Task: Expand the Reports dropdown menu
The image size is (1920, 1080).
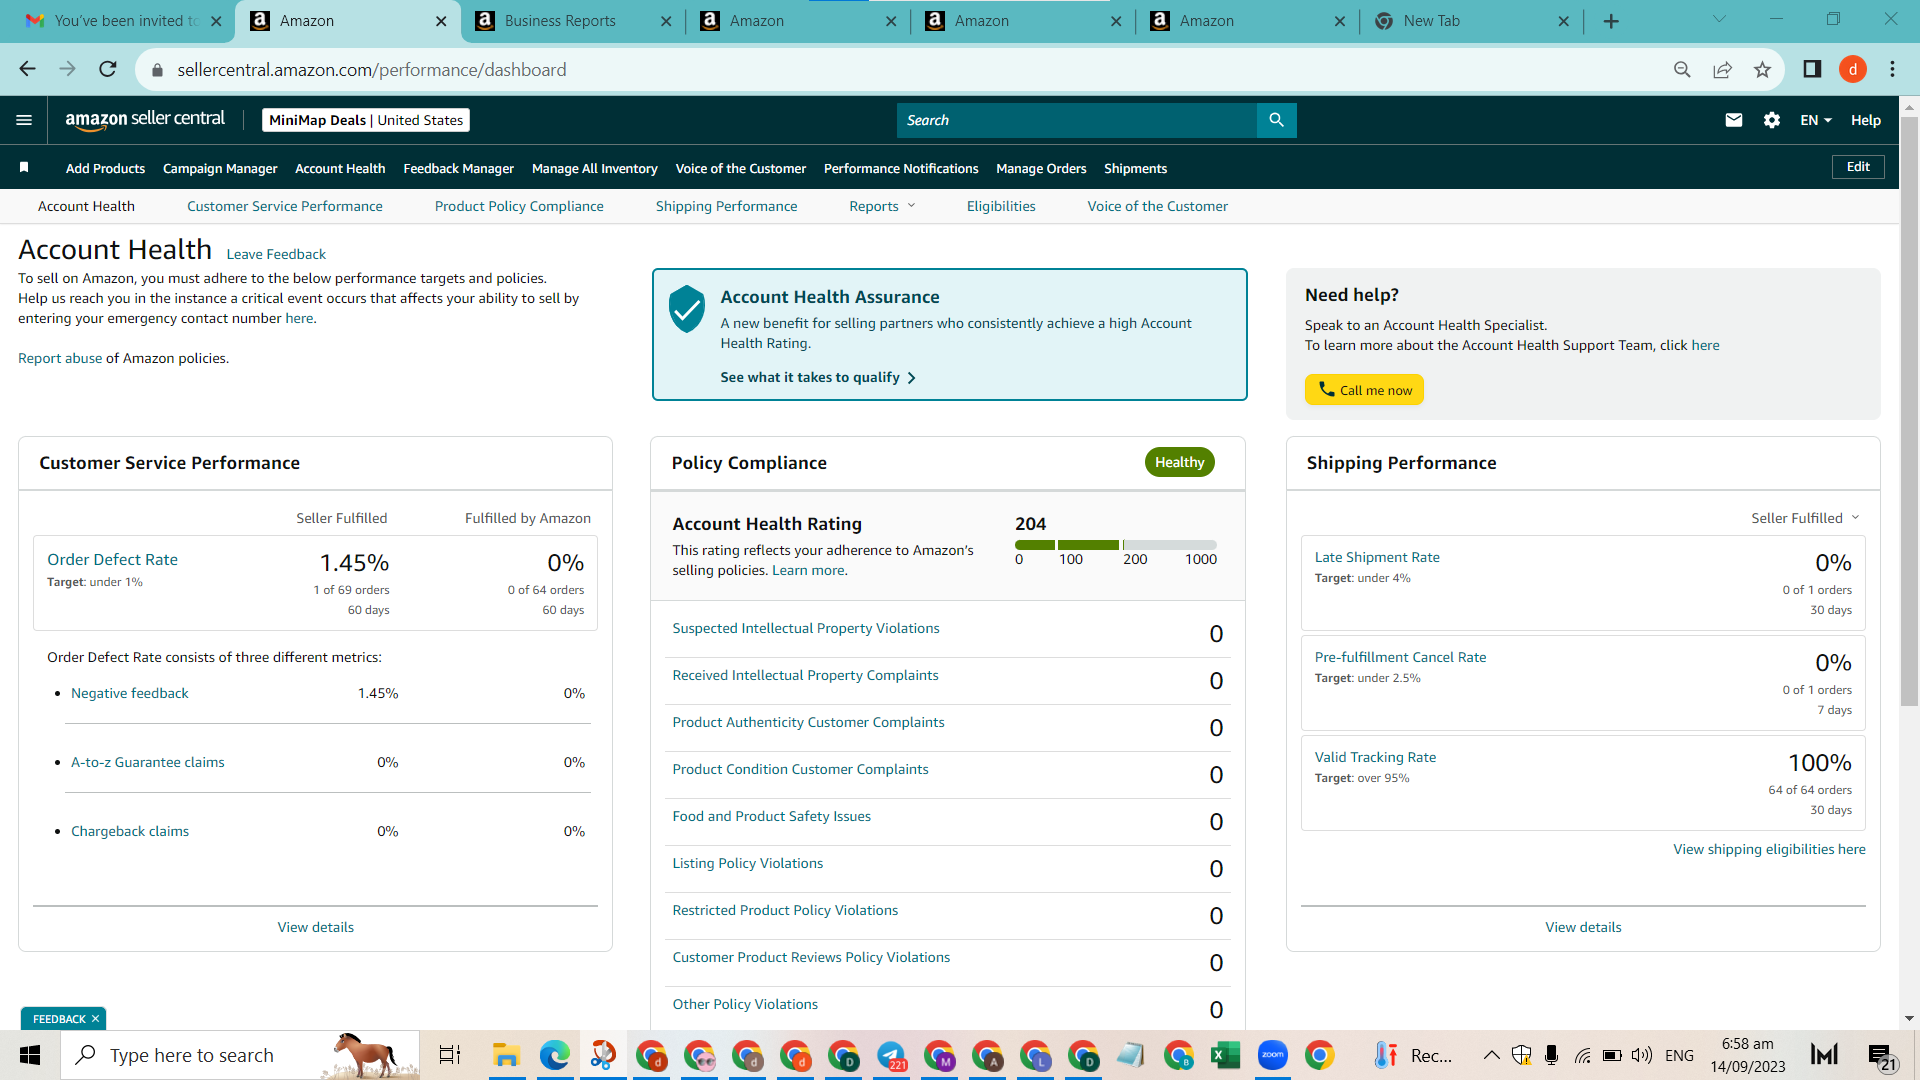Action: 882,206
